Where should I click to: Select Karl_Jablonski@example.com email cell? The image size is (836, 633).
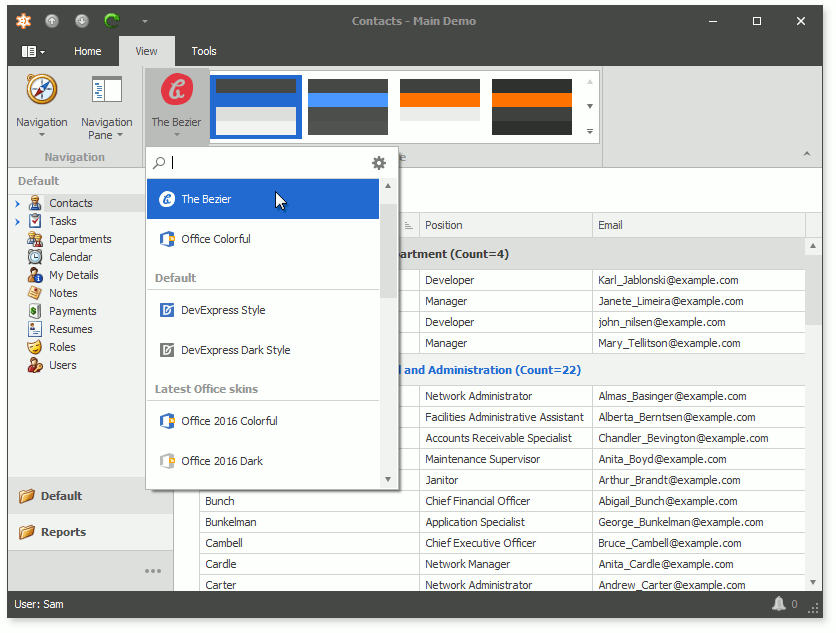[698, 280]
